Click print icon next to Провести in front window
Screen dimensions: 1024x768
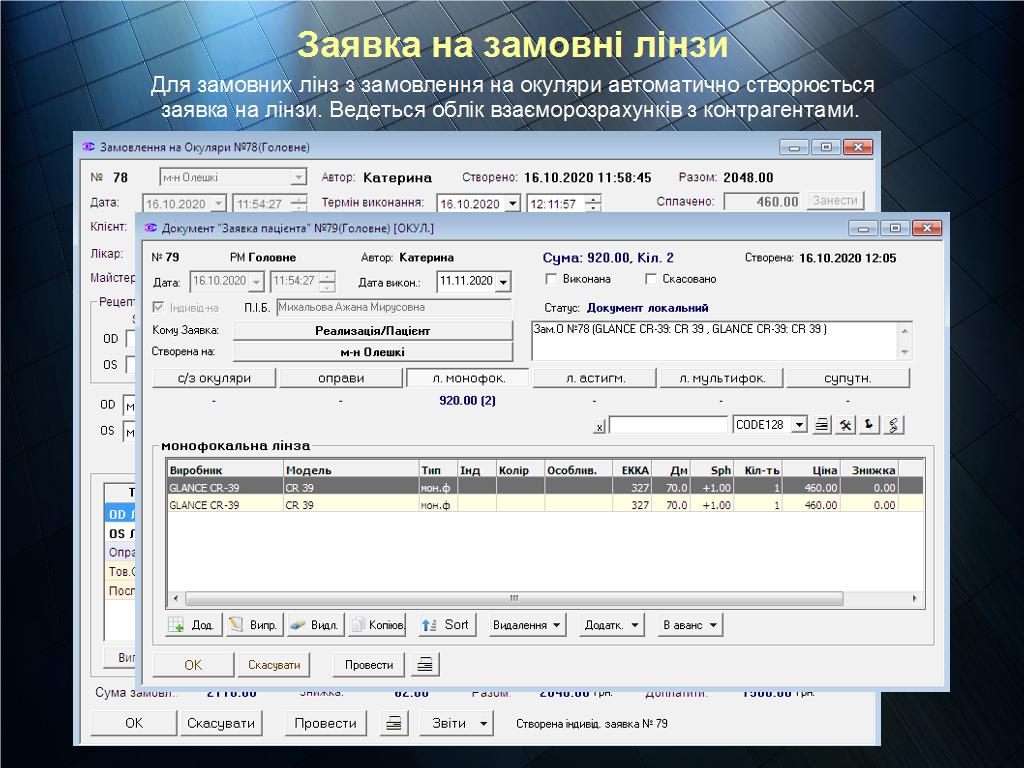[x=426, y=665]
